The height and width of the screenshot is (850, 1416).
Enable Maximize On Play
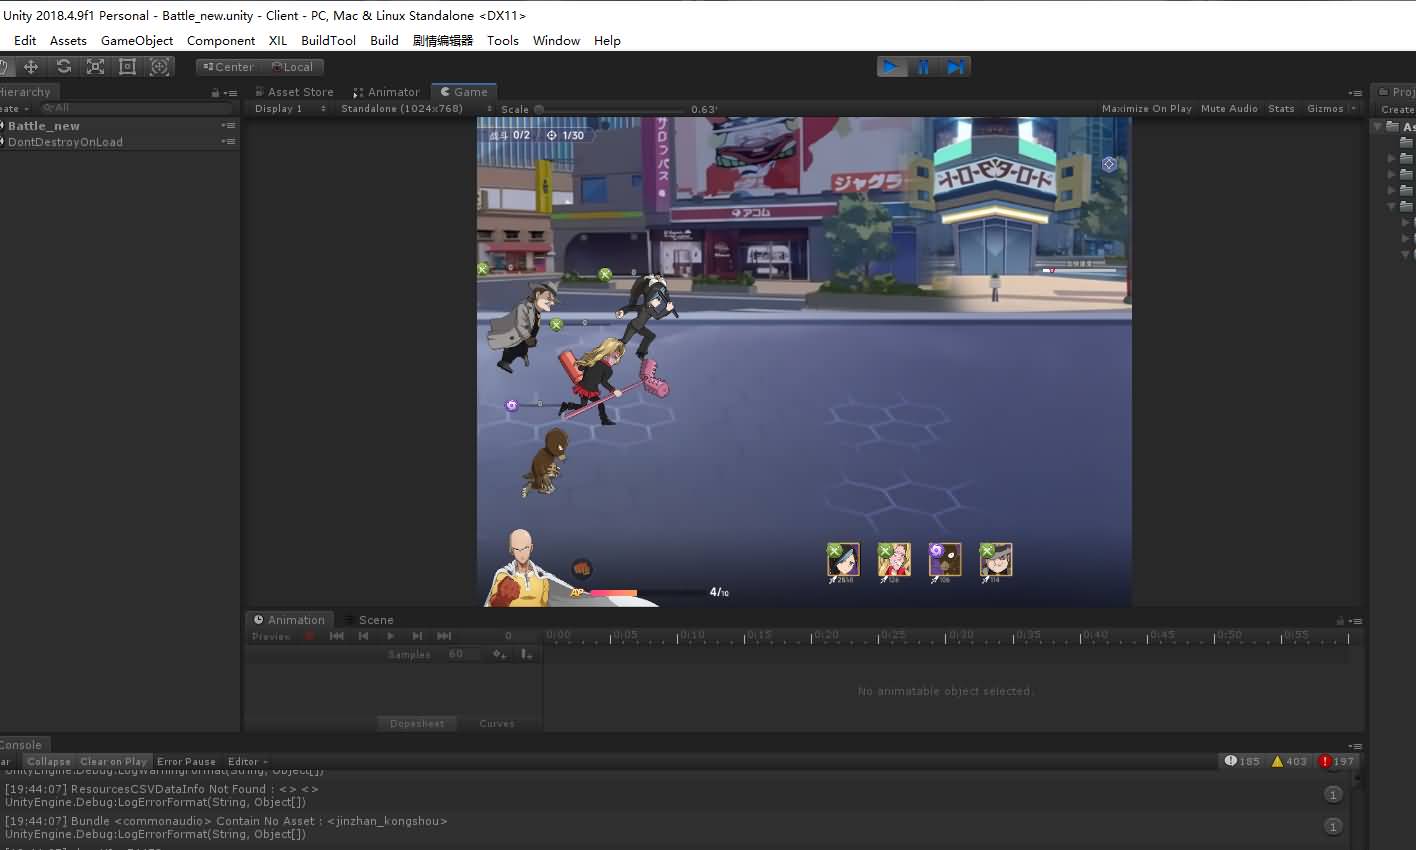pos(1146,109)
